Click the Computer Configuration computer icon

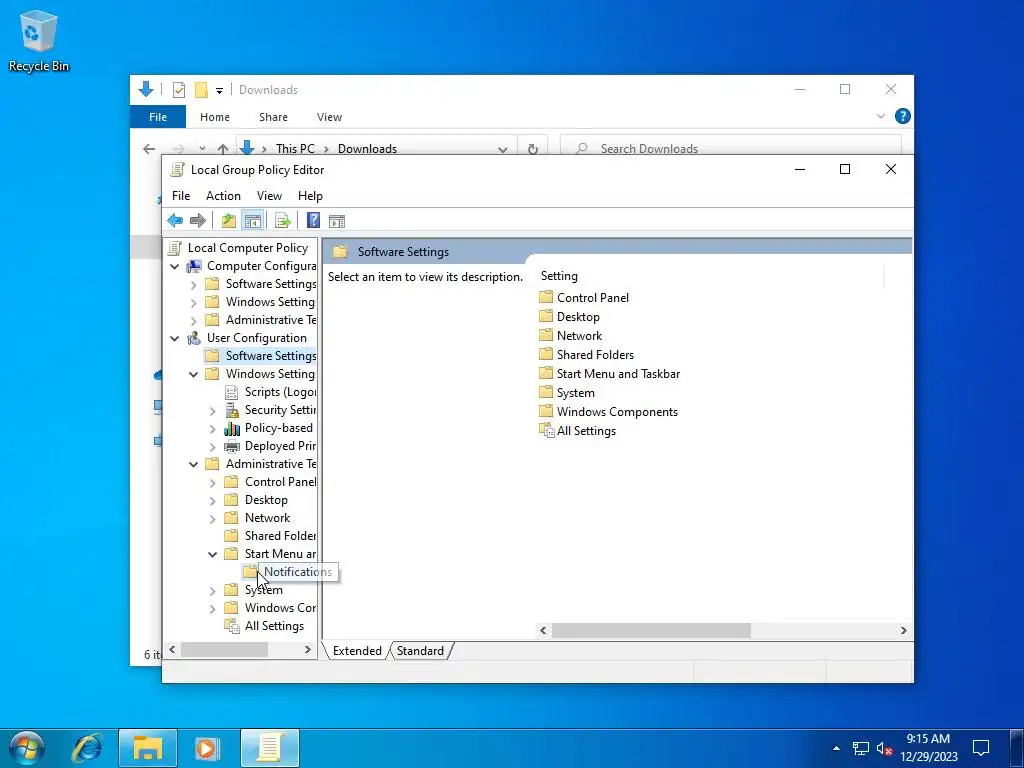(x=194, y=266)
